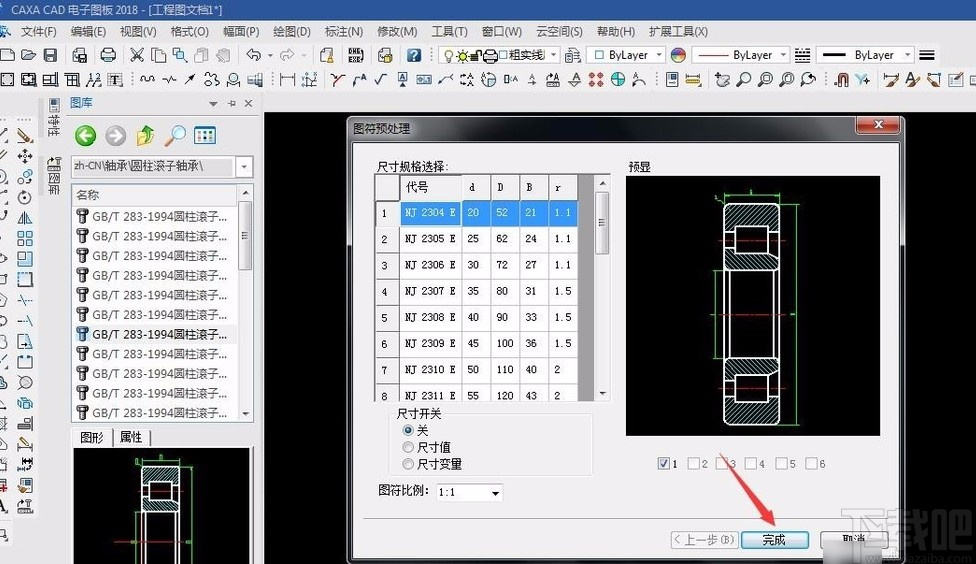Click the 代号 column header
The width and height of the screenshot is (976, 564).
point(430,187)
